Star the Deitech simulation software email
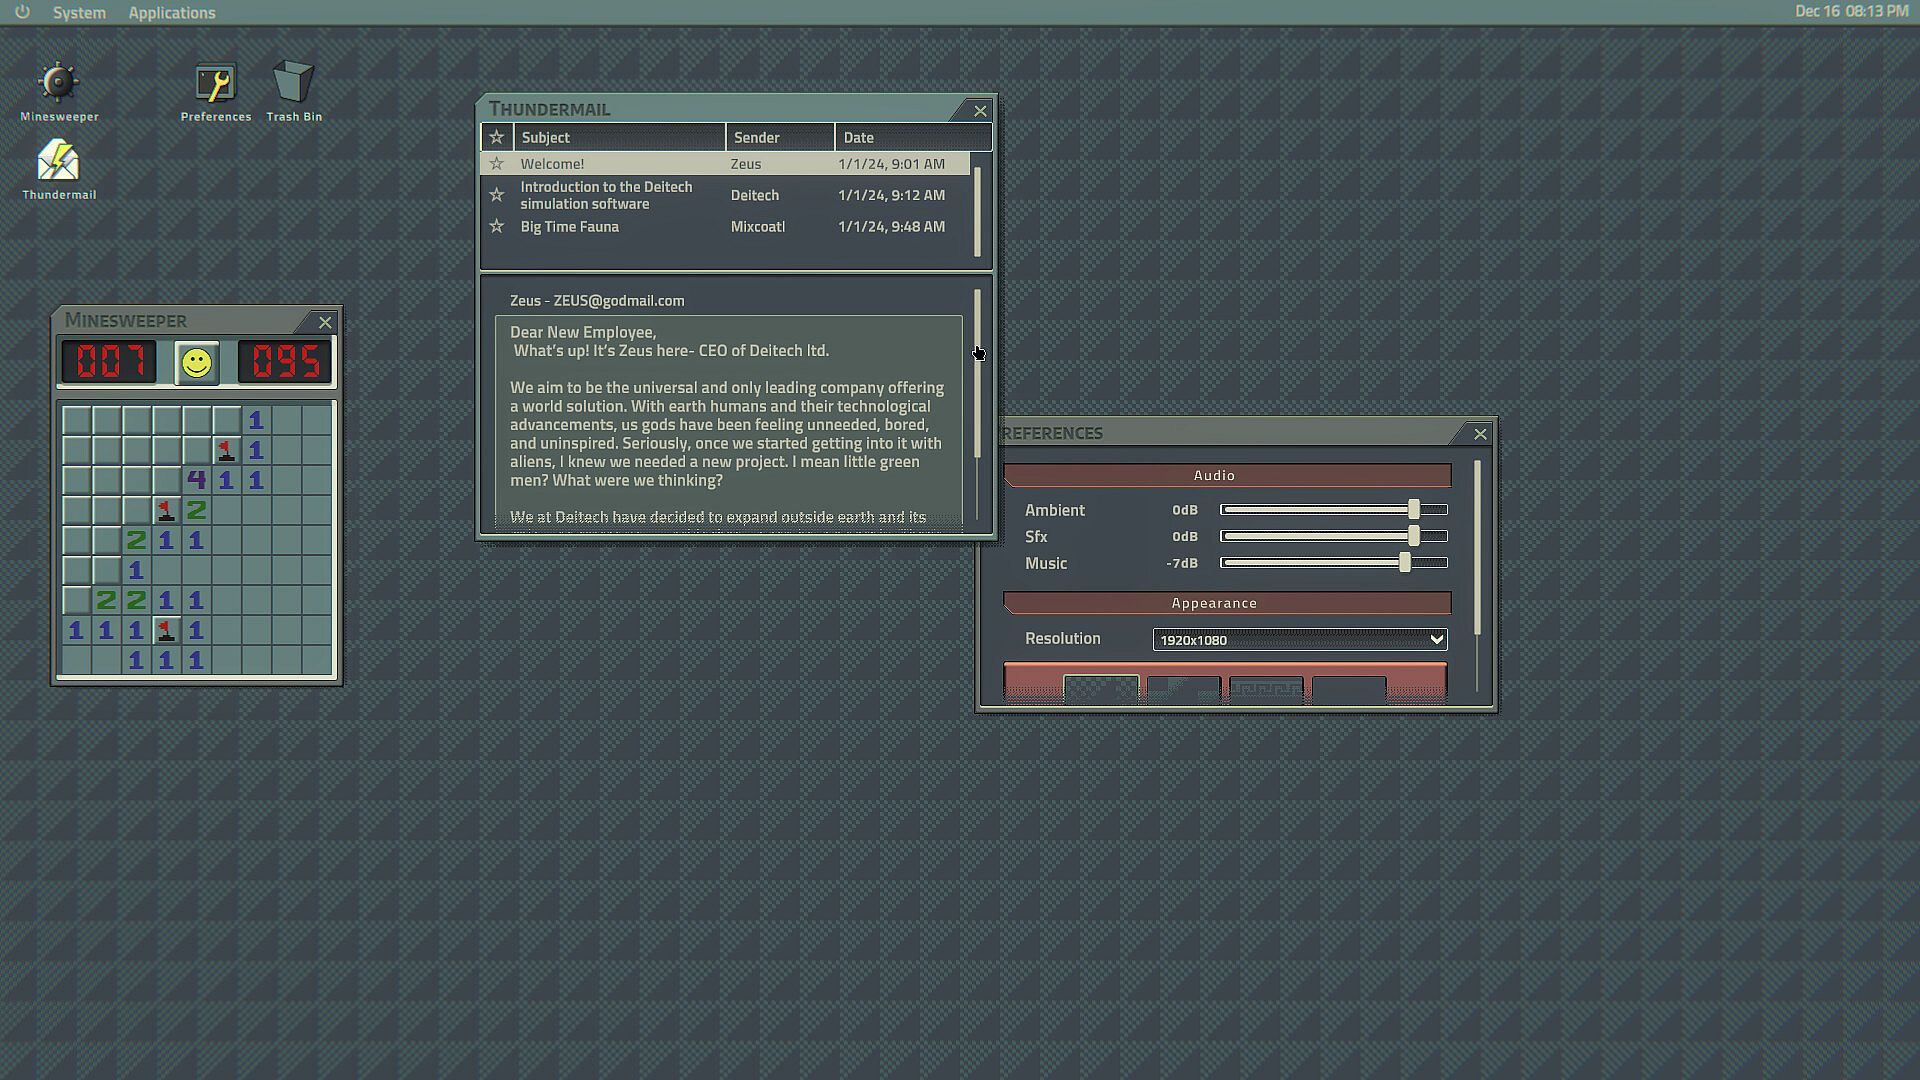Screen dimensions: 1920x1080 pos(496,195)
